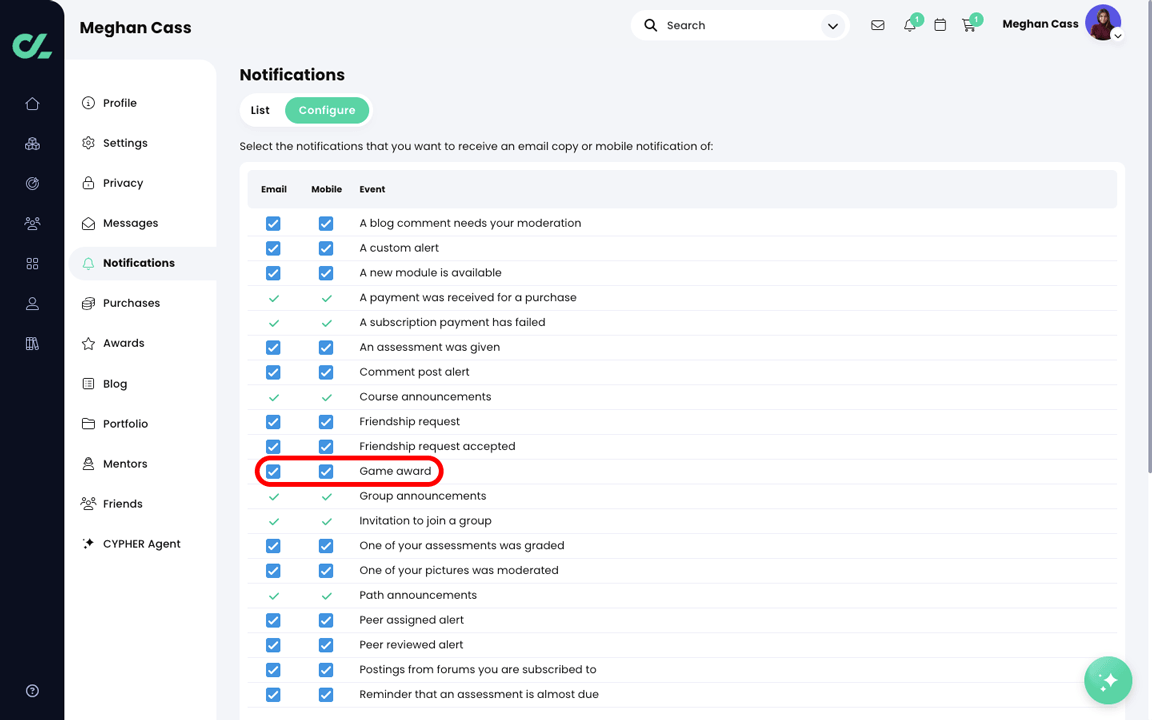The image size is (1152, 720).
Task: Click the 'Course announcements' event row text
Action: click(425, 397)
